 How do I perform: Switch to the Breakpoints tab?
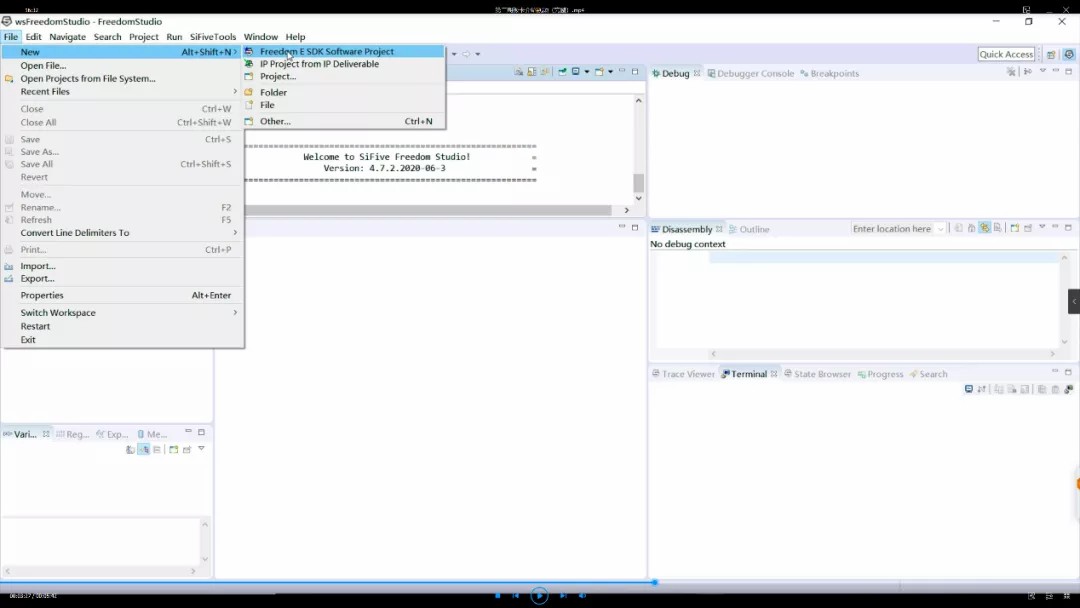pos(829,74)
